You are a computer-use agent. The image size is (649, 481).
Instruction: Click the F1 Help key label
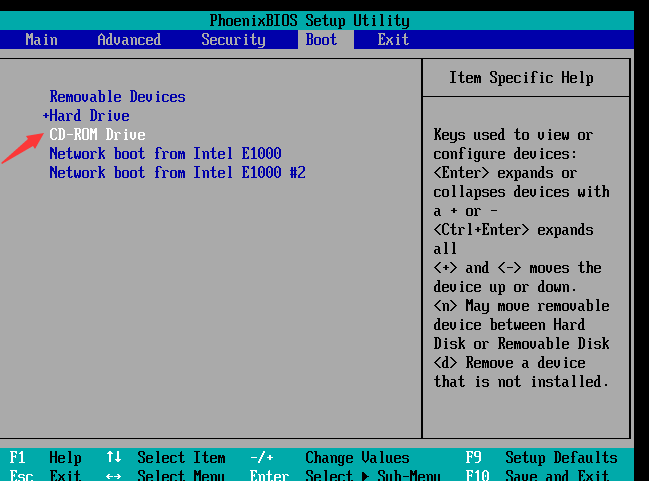[45, 458]
